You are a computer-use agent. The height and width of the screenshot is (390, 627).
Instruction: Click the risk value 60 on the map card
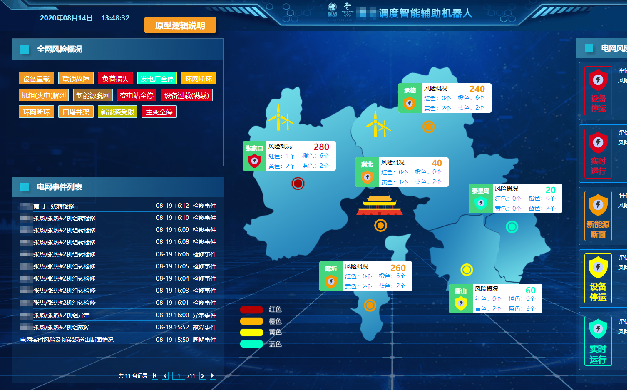coord(531,290)
